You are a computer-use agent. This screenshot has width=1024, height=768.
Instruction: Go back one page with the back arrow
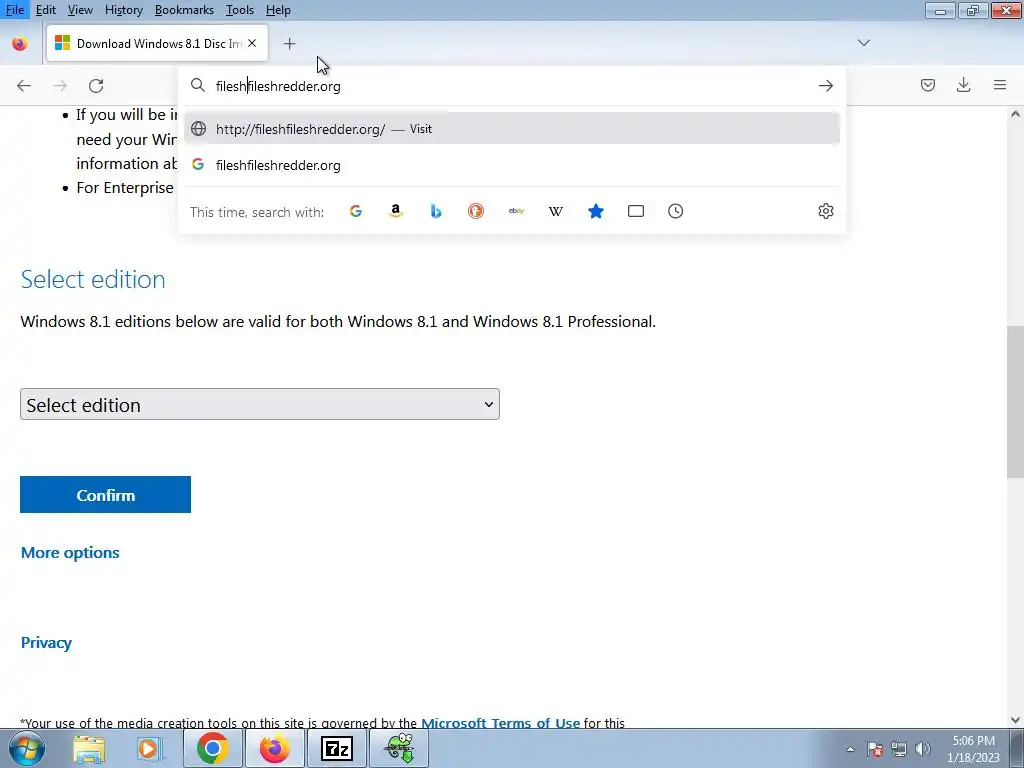click(24, 86)
